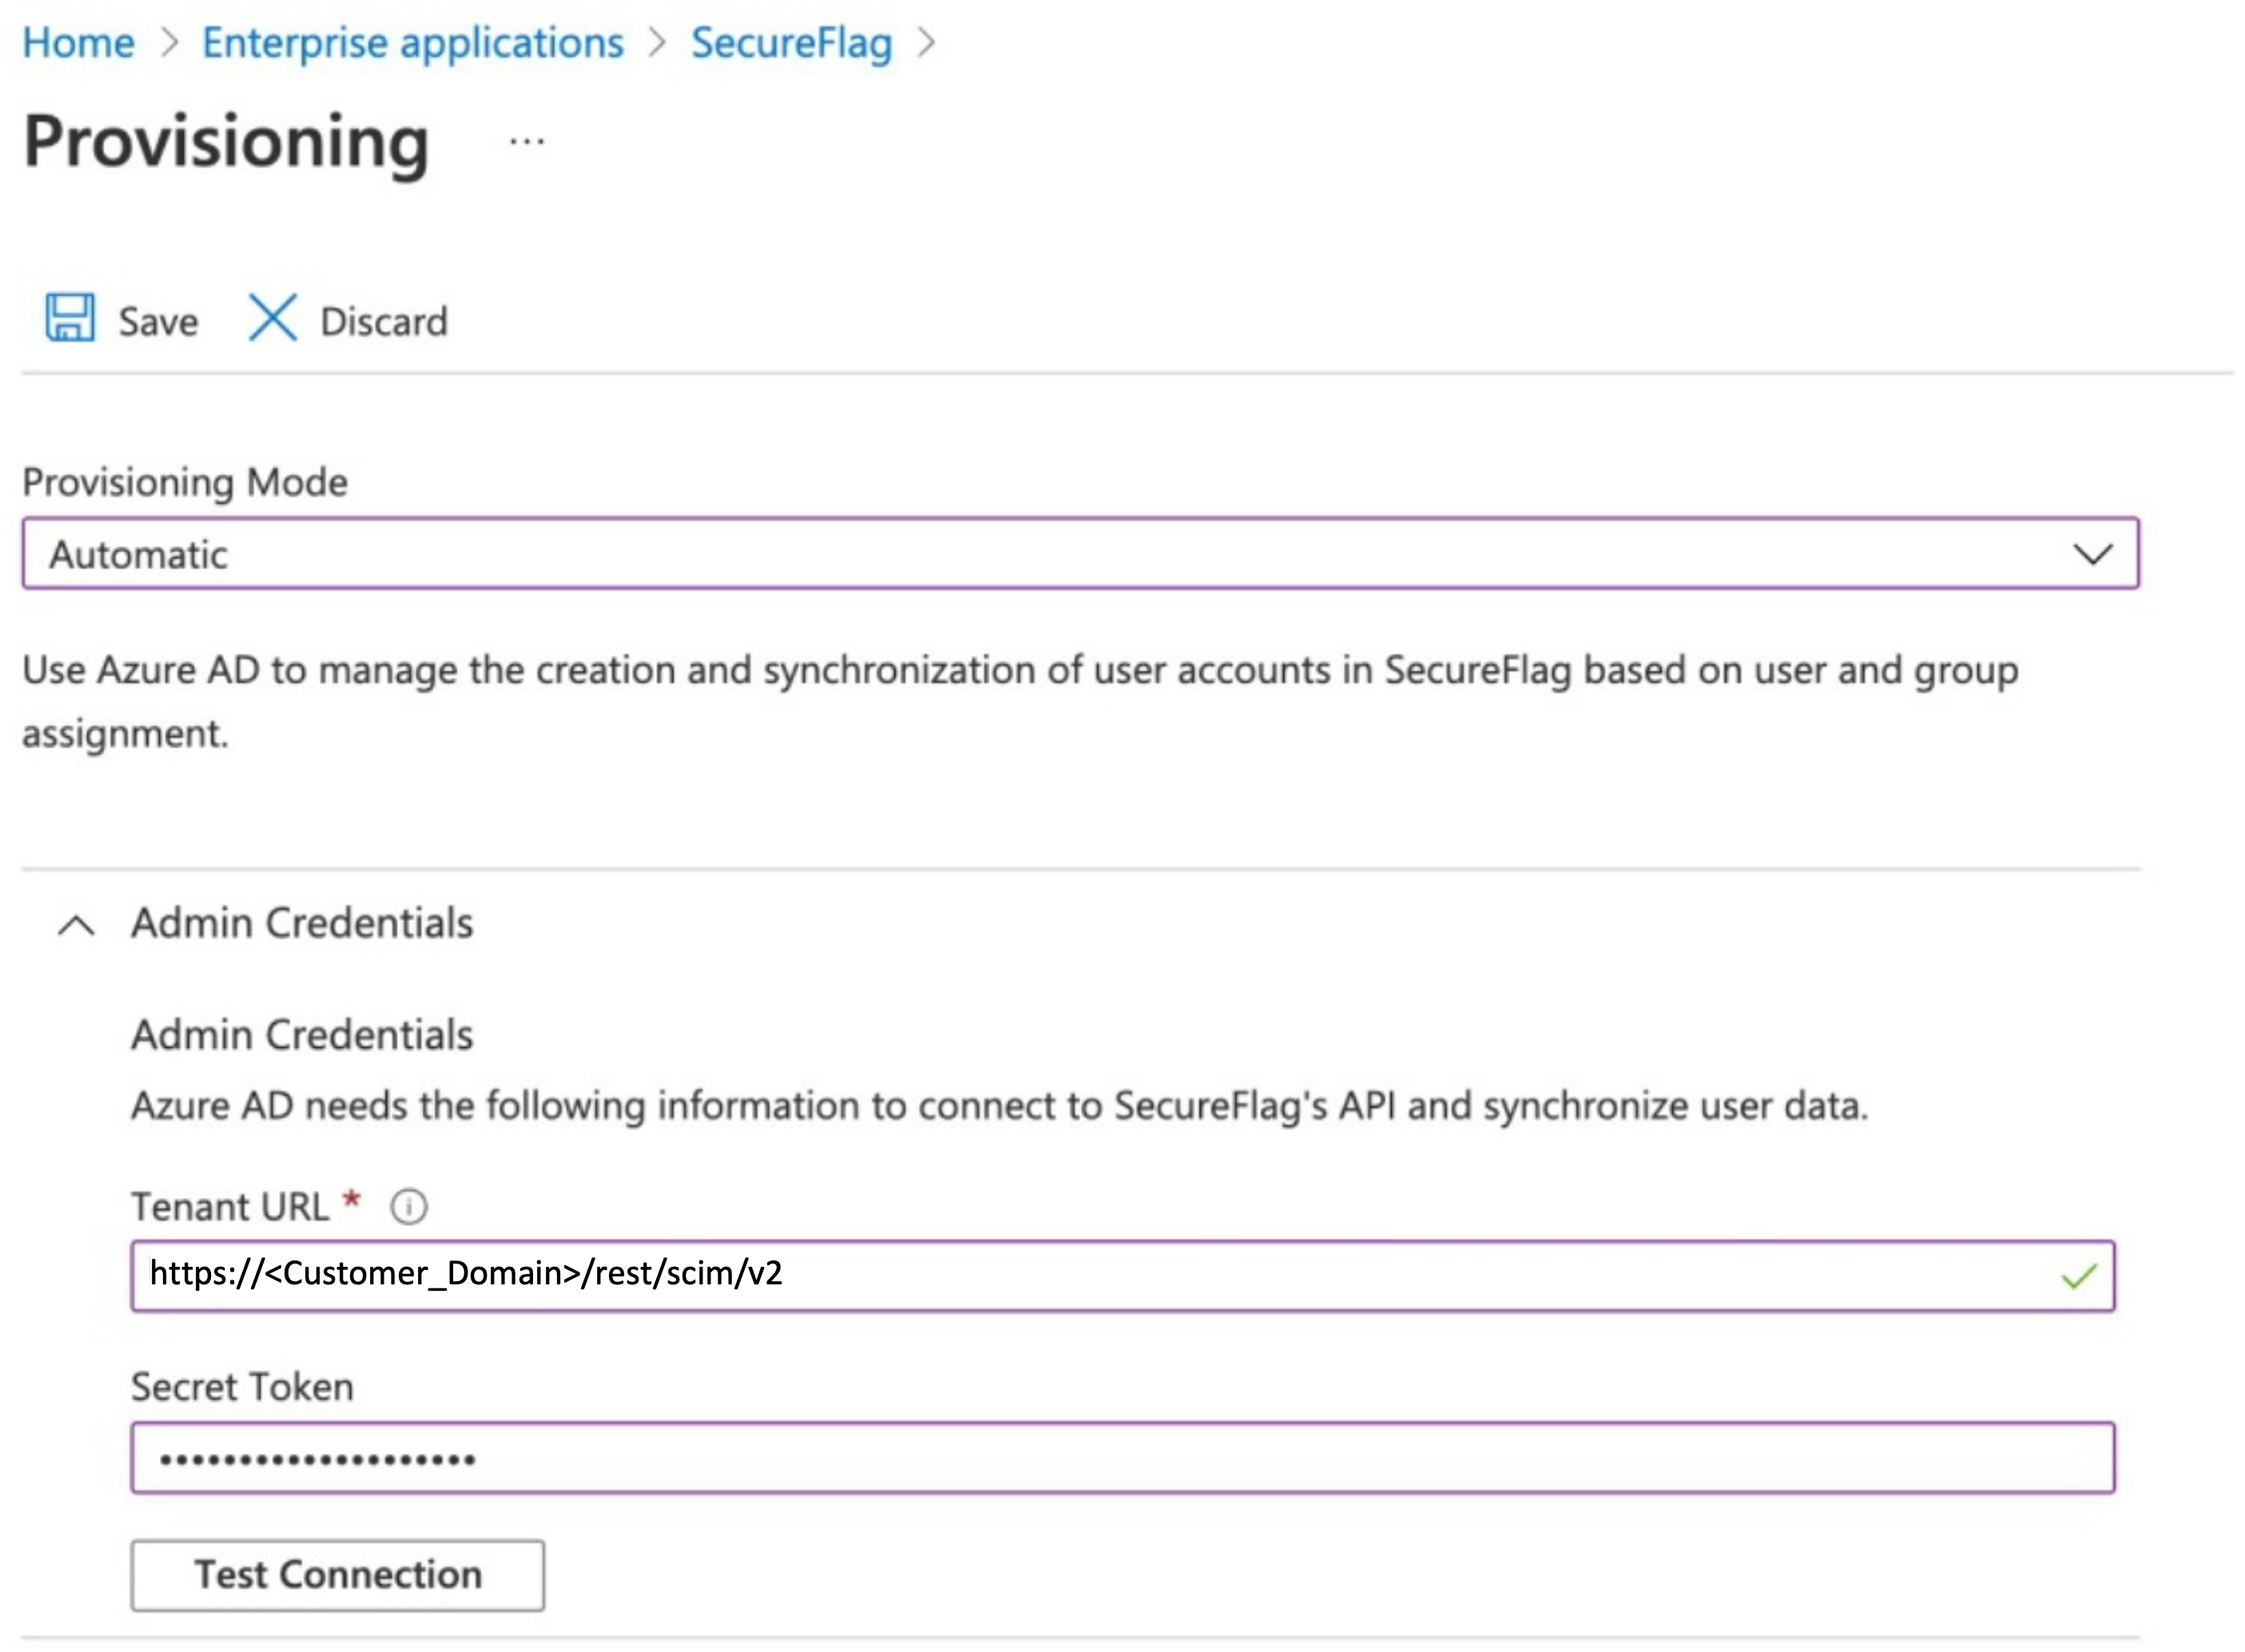
Task: Click the green checkmark in Tenant URL field
Action: pyautogui.click(x=2079, y=1276)
